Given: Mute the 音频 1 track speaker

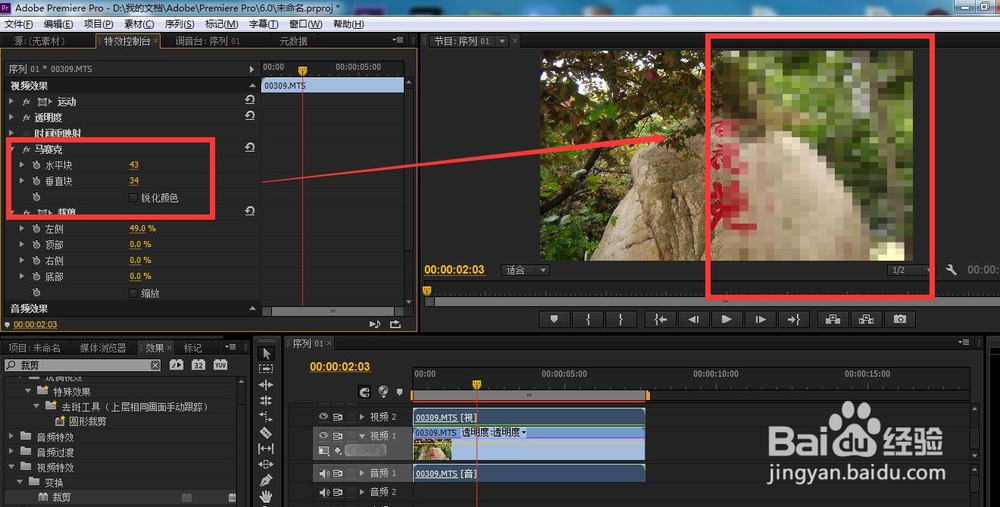Looking at the screenshot, I should (x=323, y=473).
